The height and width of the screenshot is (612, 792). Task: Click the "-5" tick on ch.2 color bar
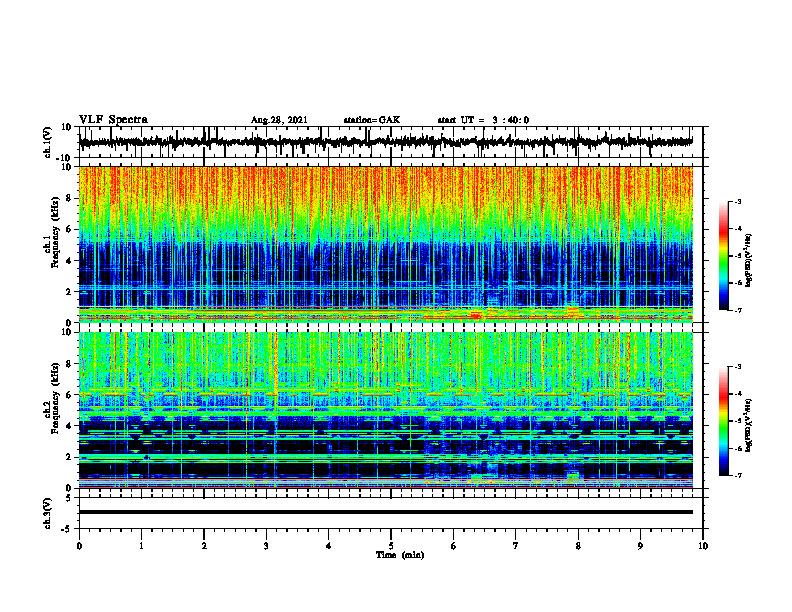click(737, 421)
